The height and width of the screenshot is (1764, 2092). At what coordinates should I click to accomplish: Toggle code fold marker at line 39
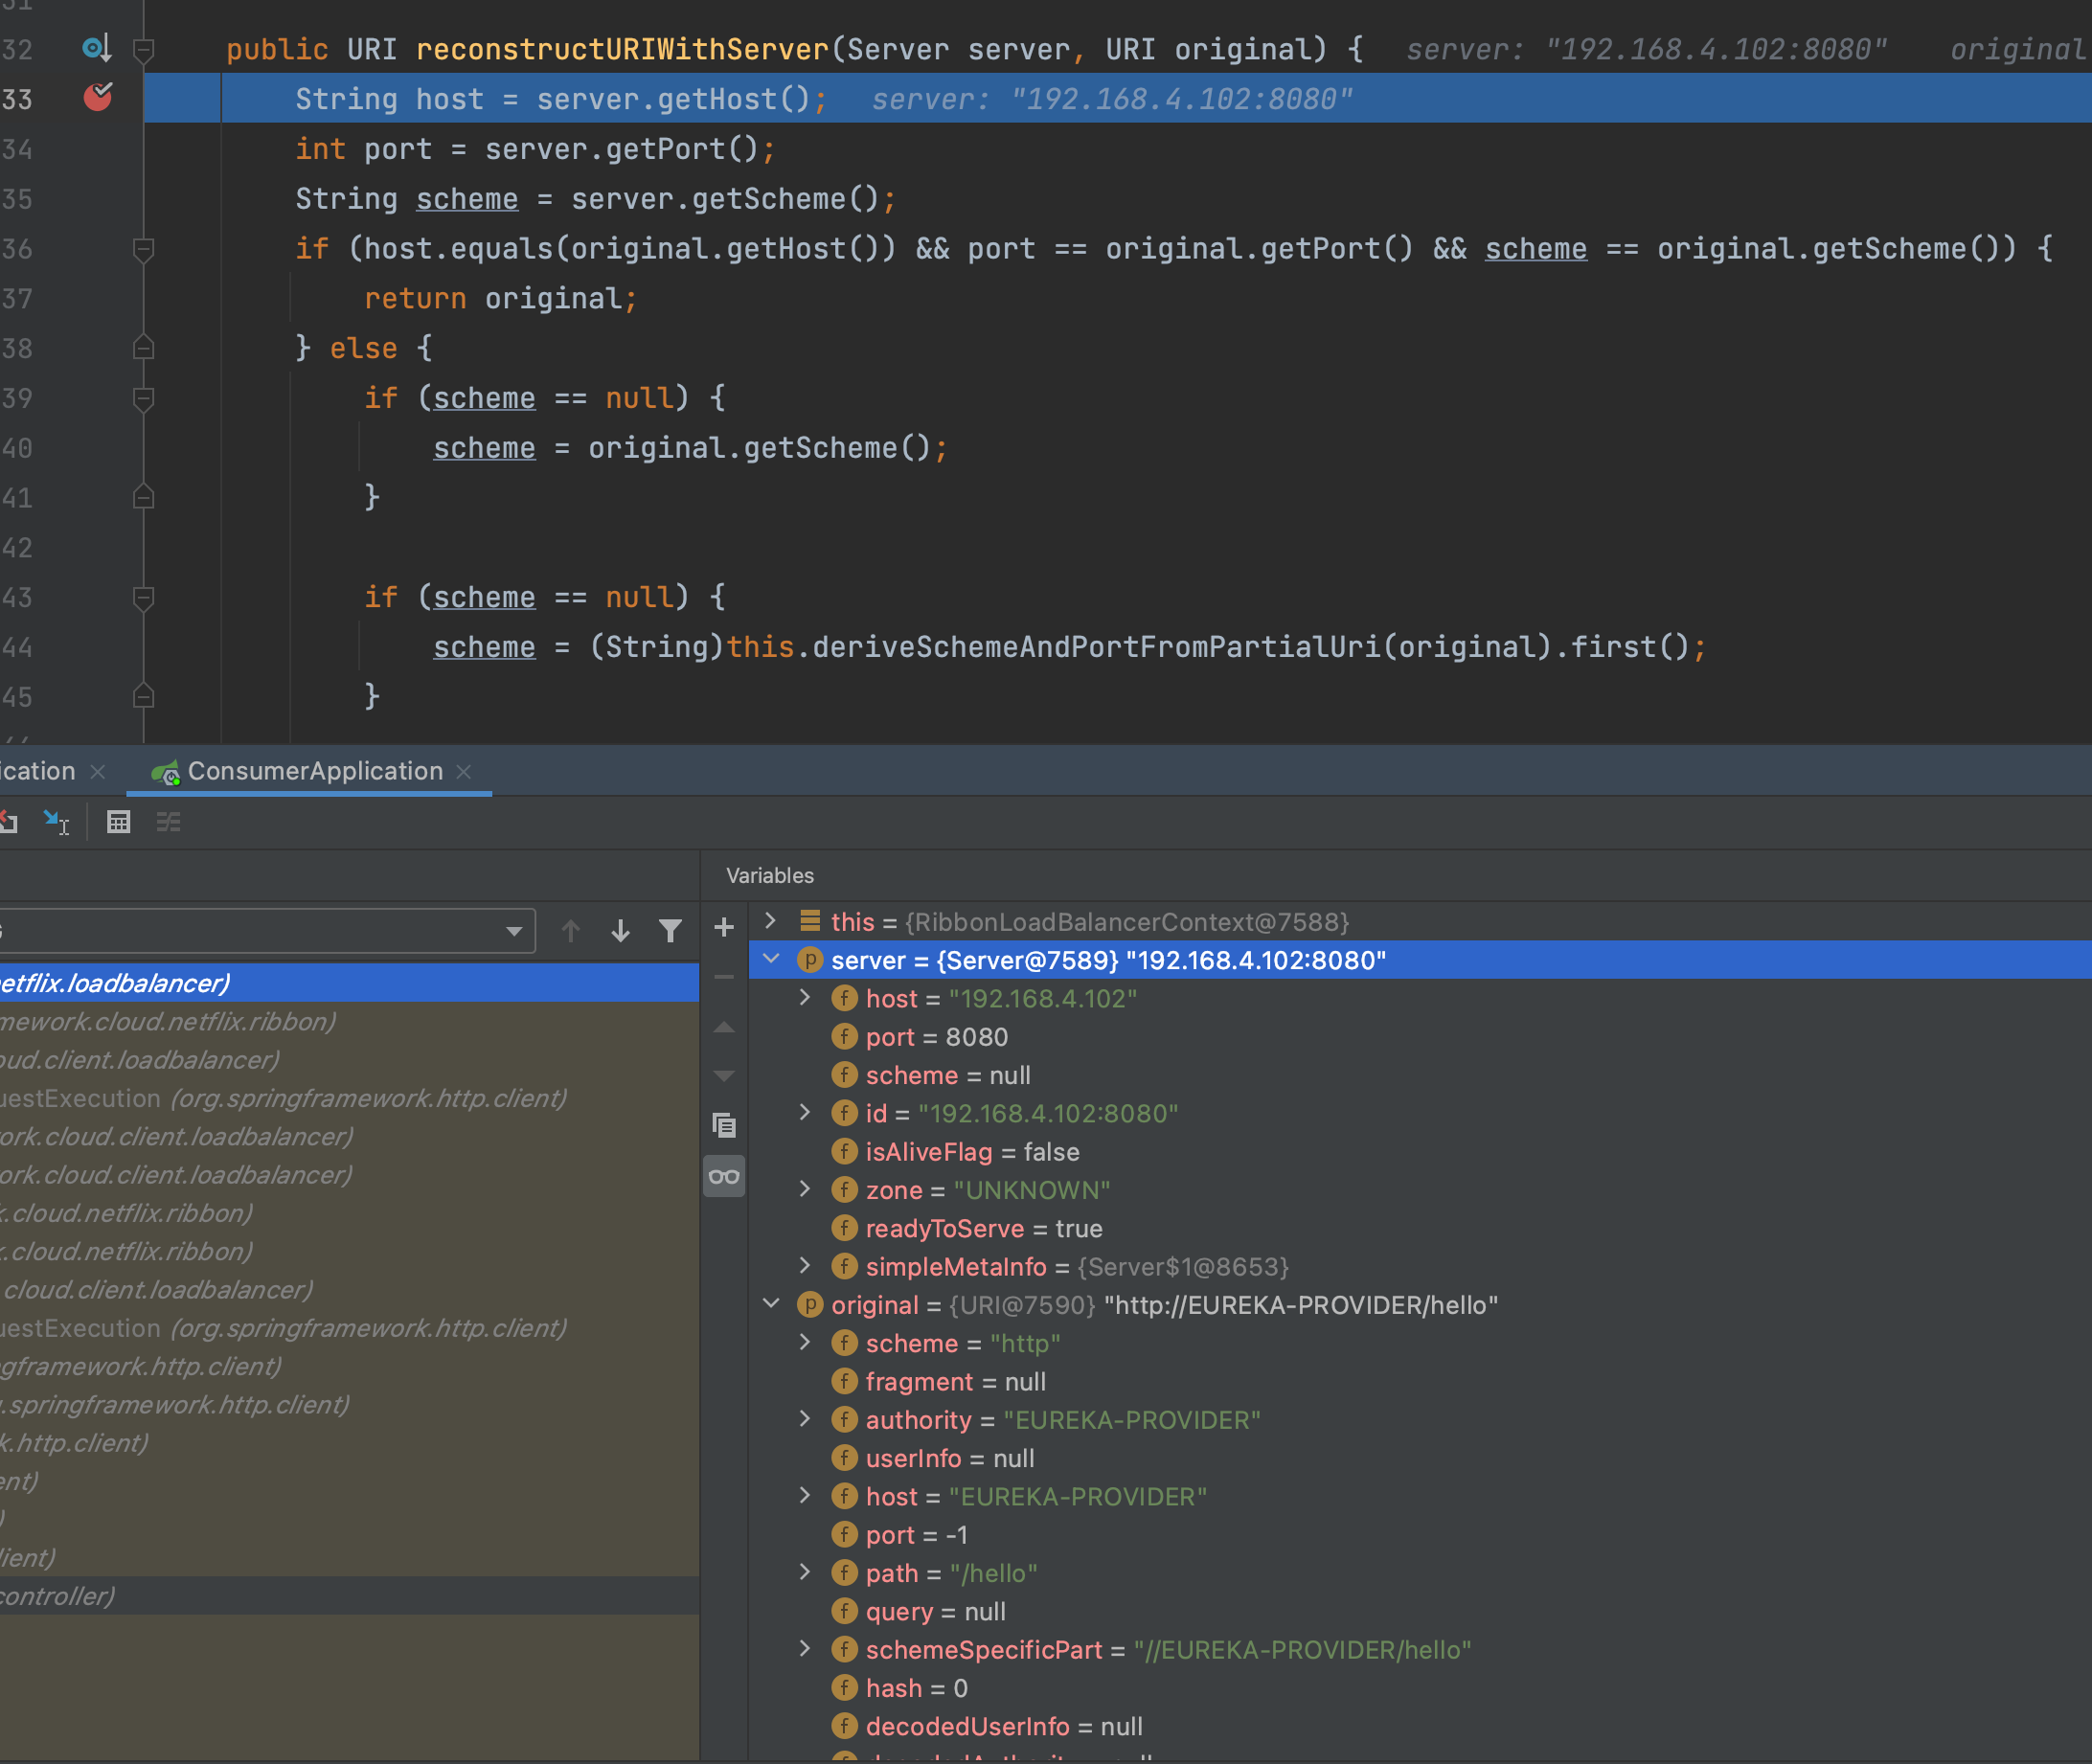point(143,398)
